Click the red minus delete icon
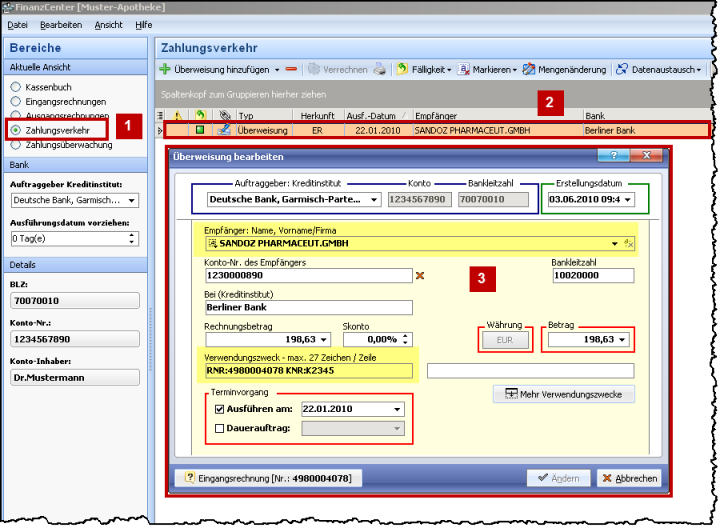Viewport: 719px width, 526px height. tap(291, 70)
